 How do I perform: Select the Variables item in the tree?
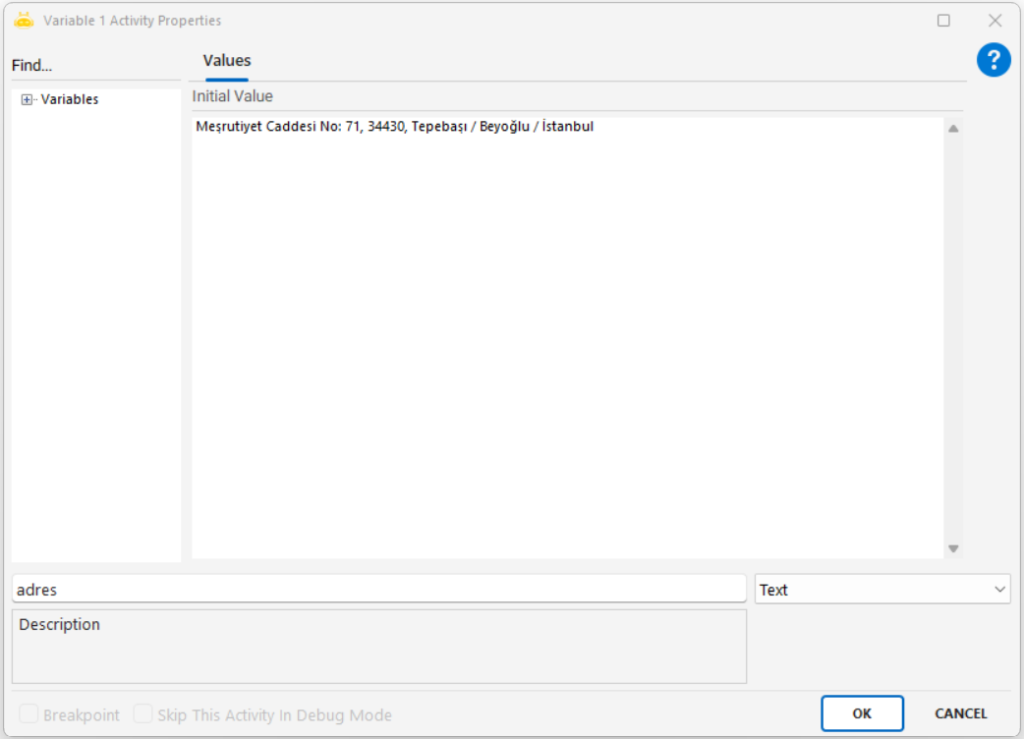coord(69,100)
